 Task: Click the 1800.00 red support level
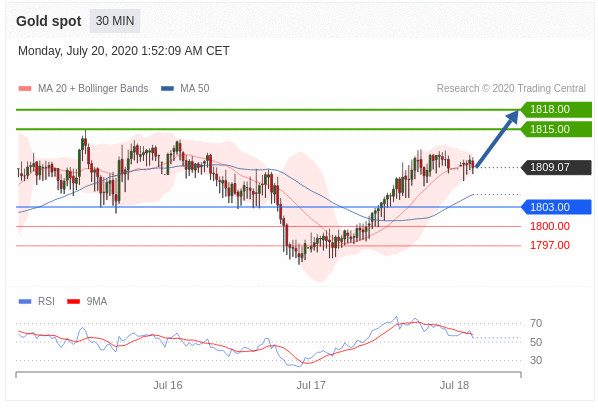[x=550, y=226]
